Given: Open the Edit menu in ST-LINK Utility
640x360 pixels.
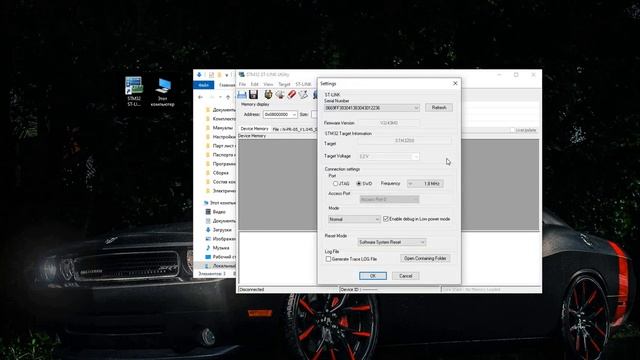Looking at the screenshot, I should [255, 84].
